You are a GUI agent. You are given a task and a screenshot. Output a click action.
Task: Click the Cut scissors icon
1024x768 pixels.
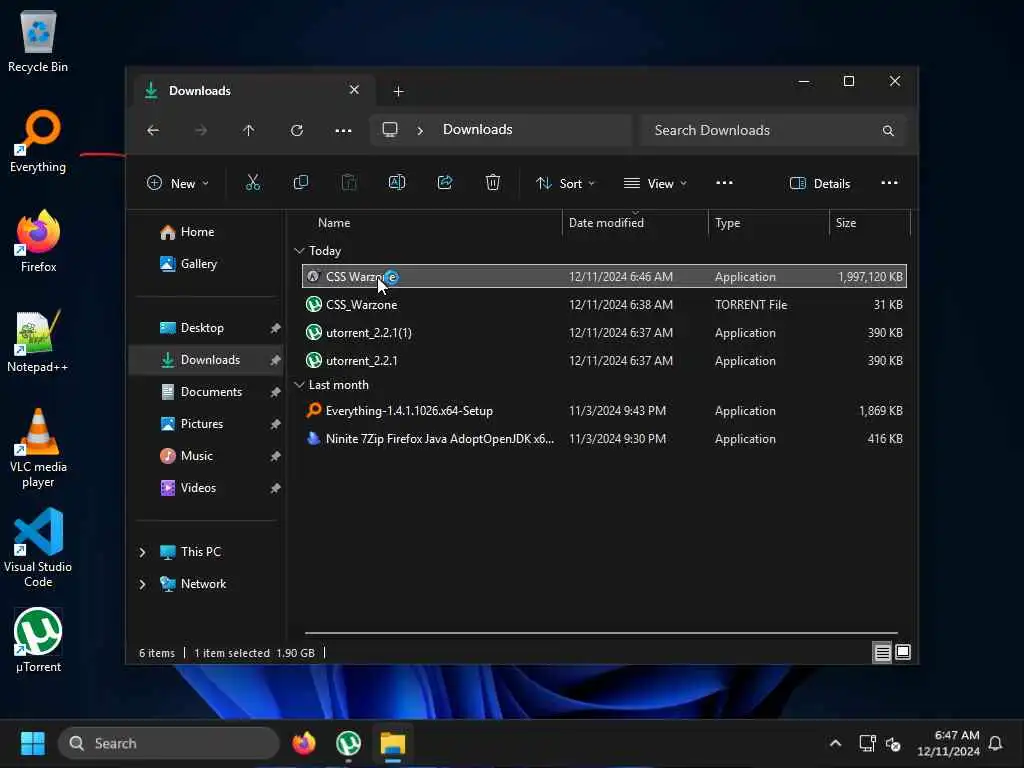pyautogui.click(x=253, y=183)
